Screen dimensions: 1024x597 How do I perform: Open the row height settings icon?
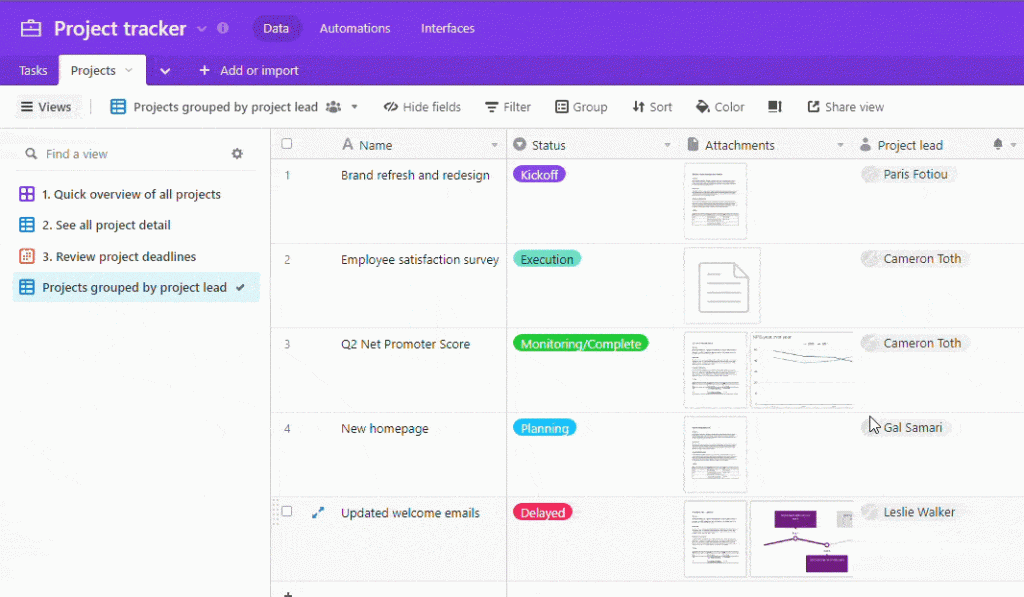click(x=774, y=107)
